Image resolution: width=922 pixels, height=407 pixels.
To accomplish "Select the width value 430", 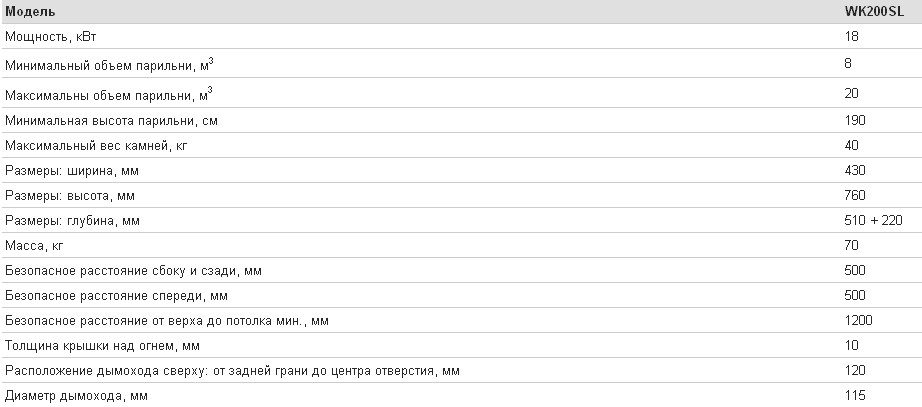I will coord(855,171).
